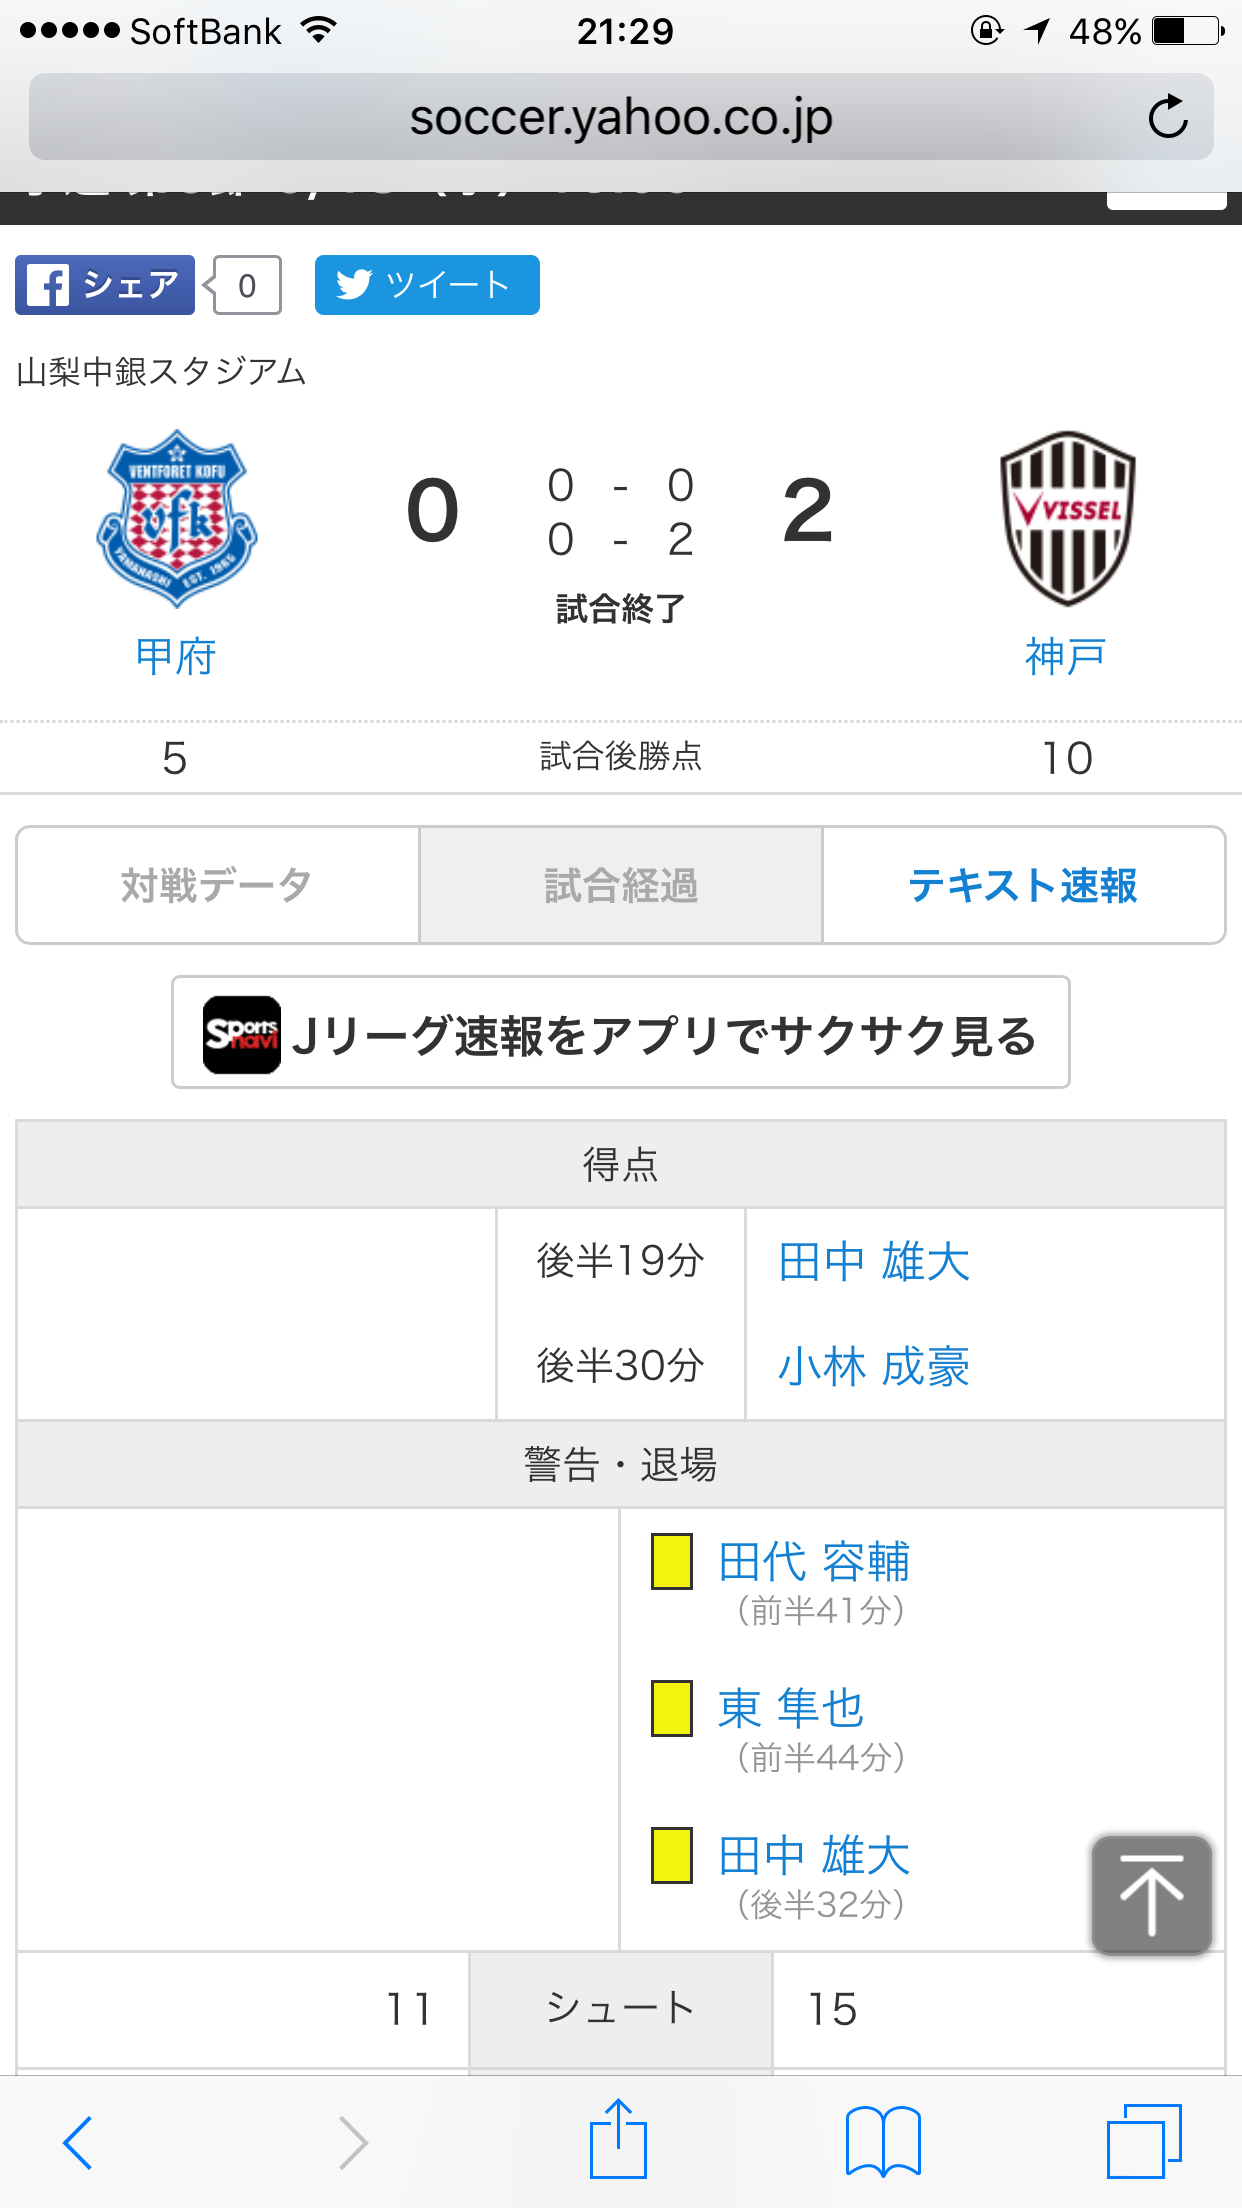Open 田中 雄大 link in the scorers list
This screenshot has width=1242, height=2208.
[x=873, y=1261]
